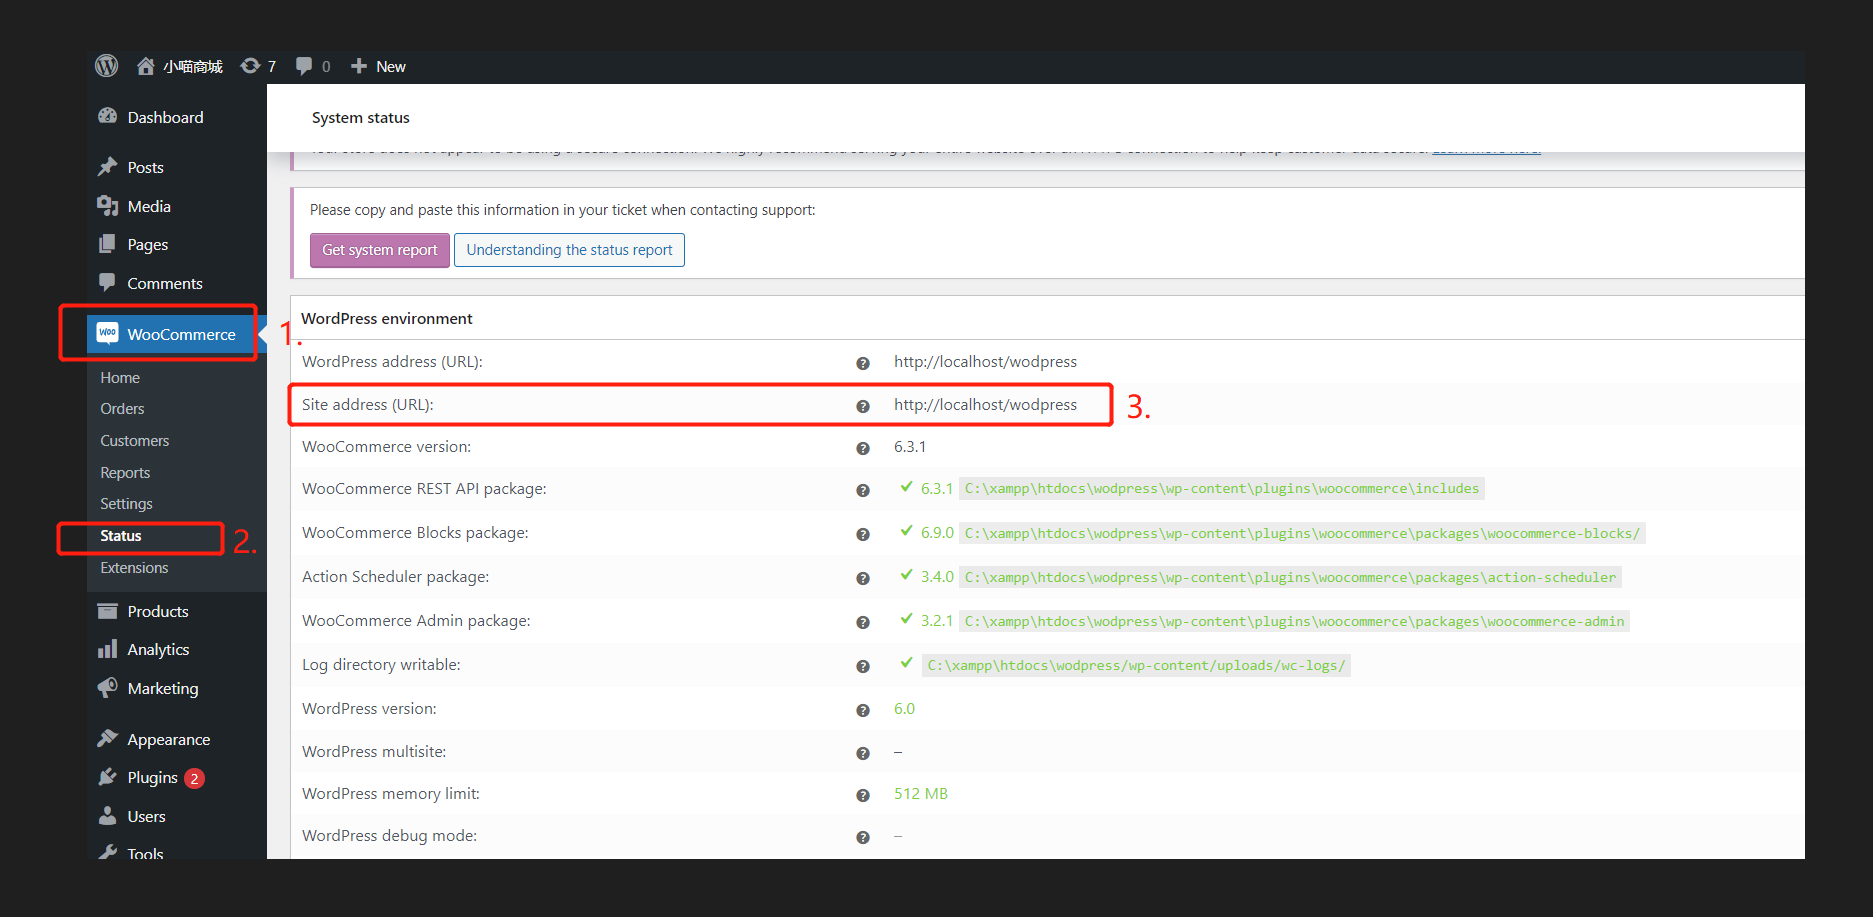This screenshot has height=917, width=1873.
Task: Click the Marketing megaphone icon
Action: coord(108,688)
